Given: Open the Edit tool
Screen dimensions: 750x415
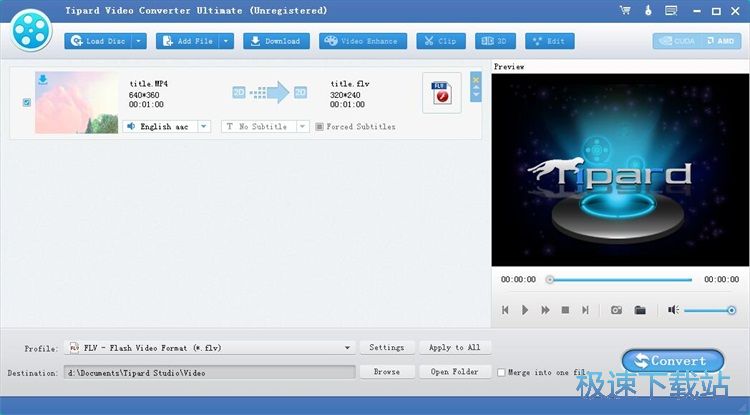Looking at the screenshot, I should coord(550,41).
